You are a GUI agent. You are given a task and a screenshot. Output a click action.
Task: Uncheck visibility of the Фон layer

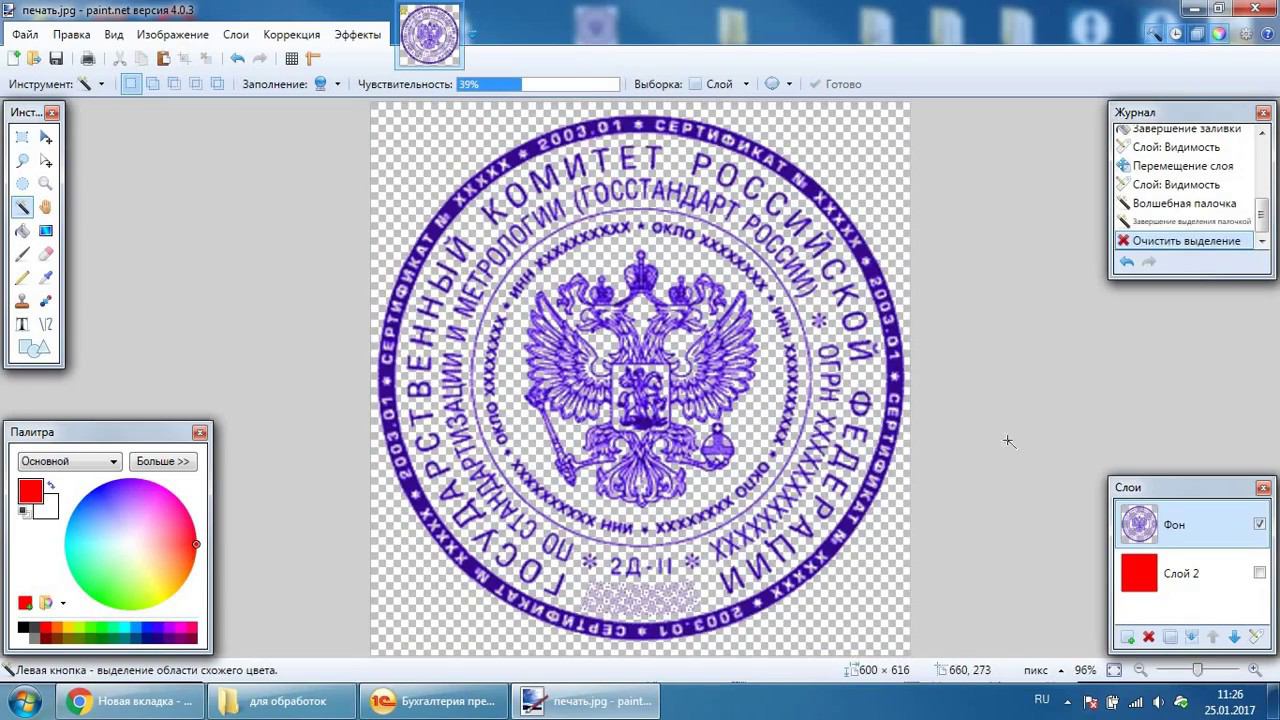[x=1259, y=524]
